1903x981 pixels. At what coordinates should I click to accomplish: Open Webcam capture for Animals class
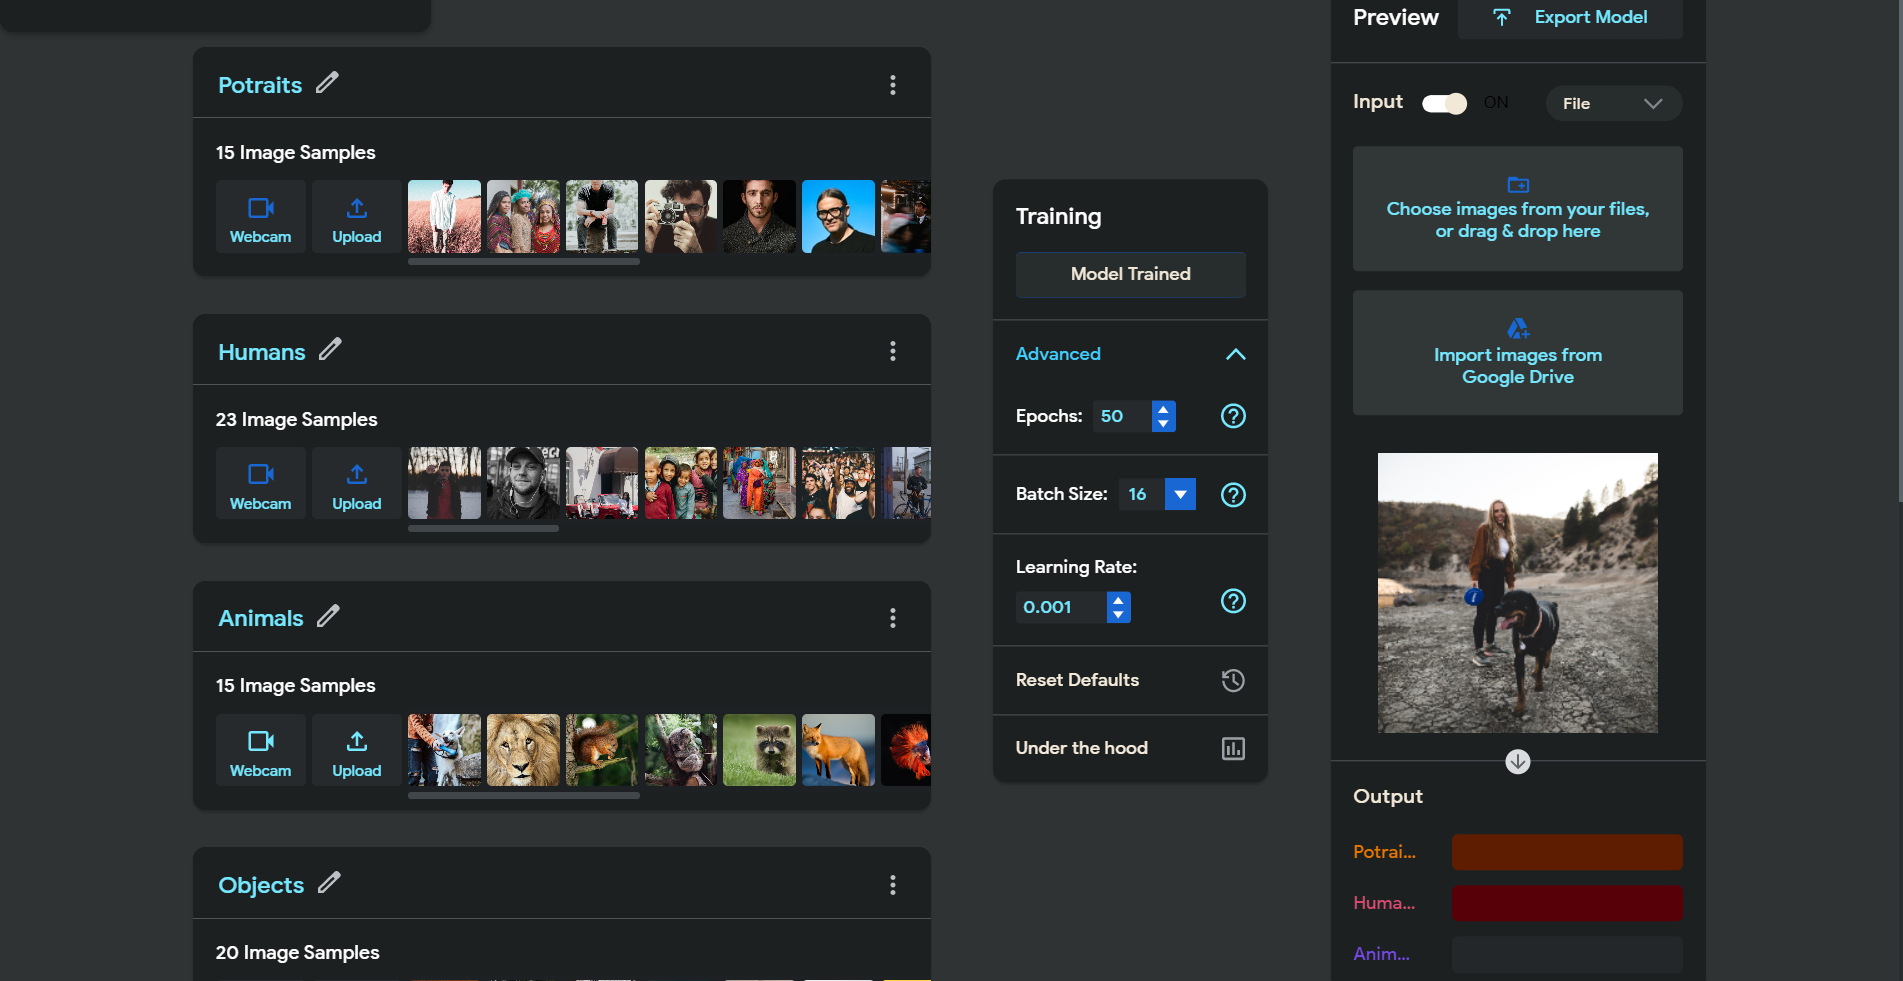point(261,750)
